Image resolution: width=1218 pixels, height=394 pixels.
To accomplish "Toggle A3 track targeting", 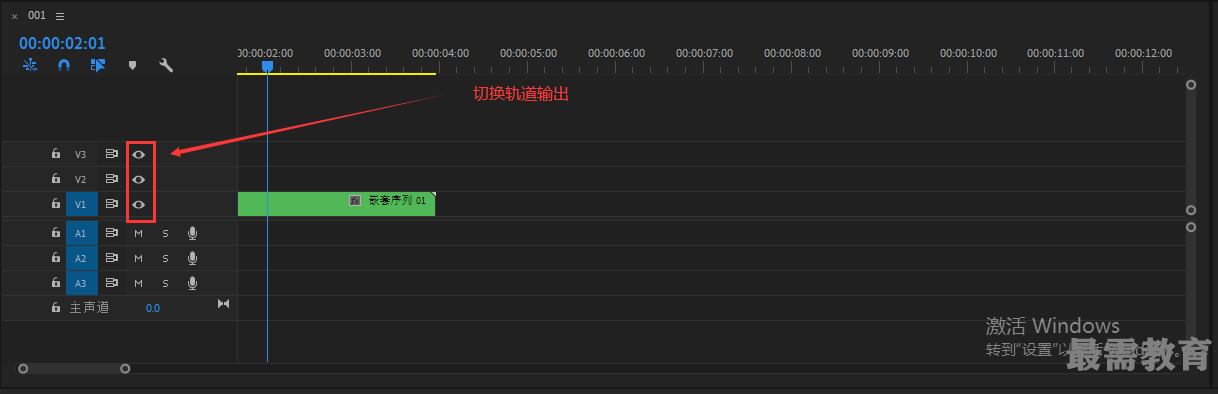I will coord(82,283).
